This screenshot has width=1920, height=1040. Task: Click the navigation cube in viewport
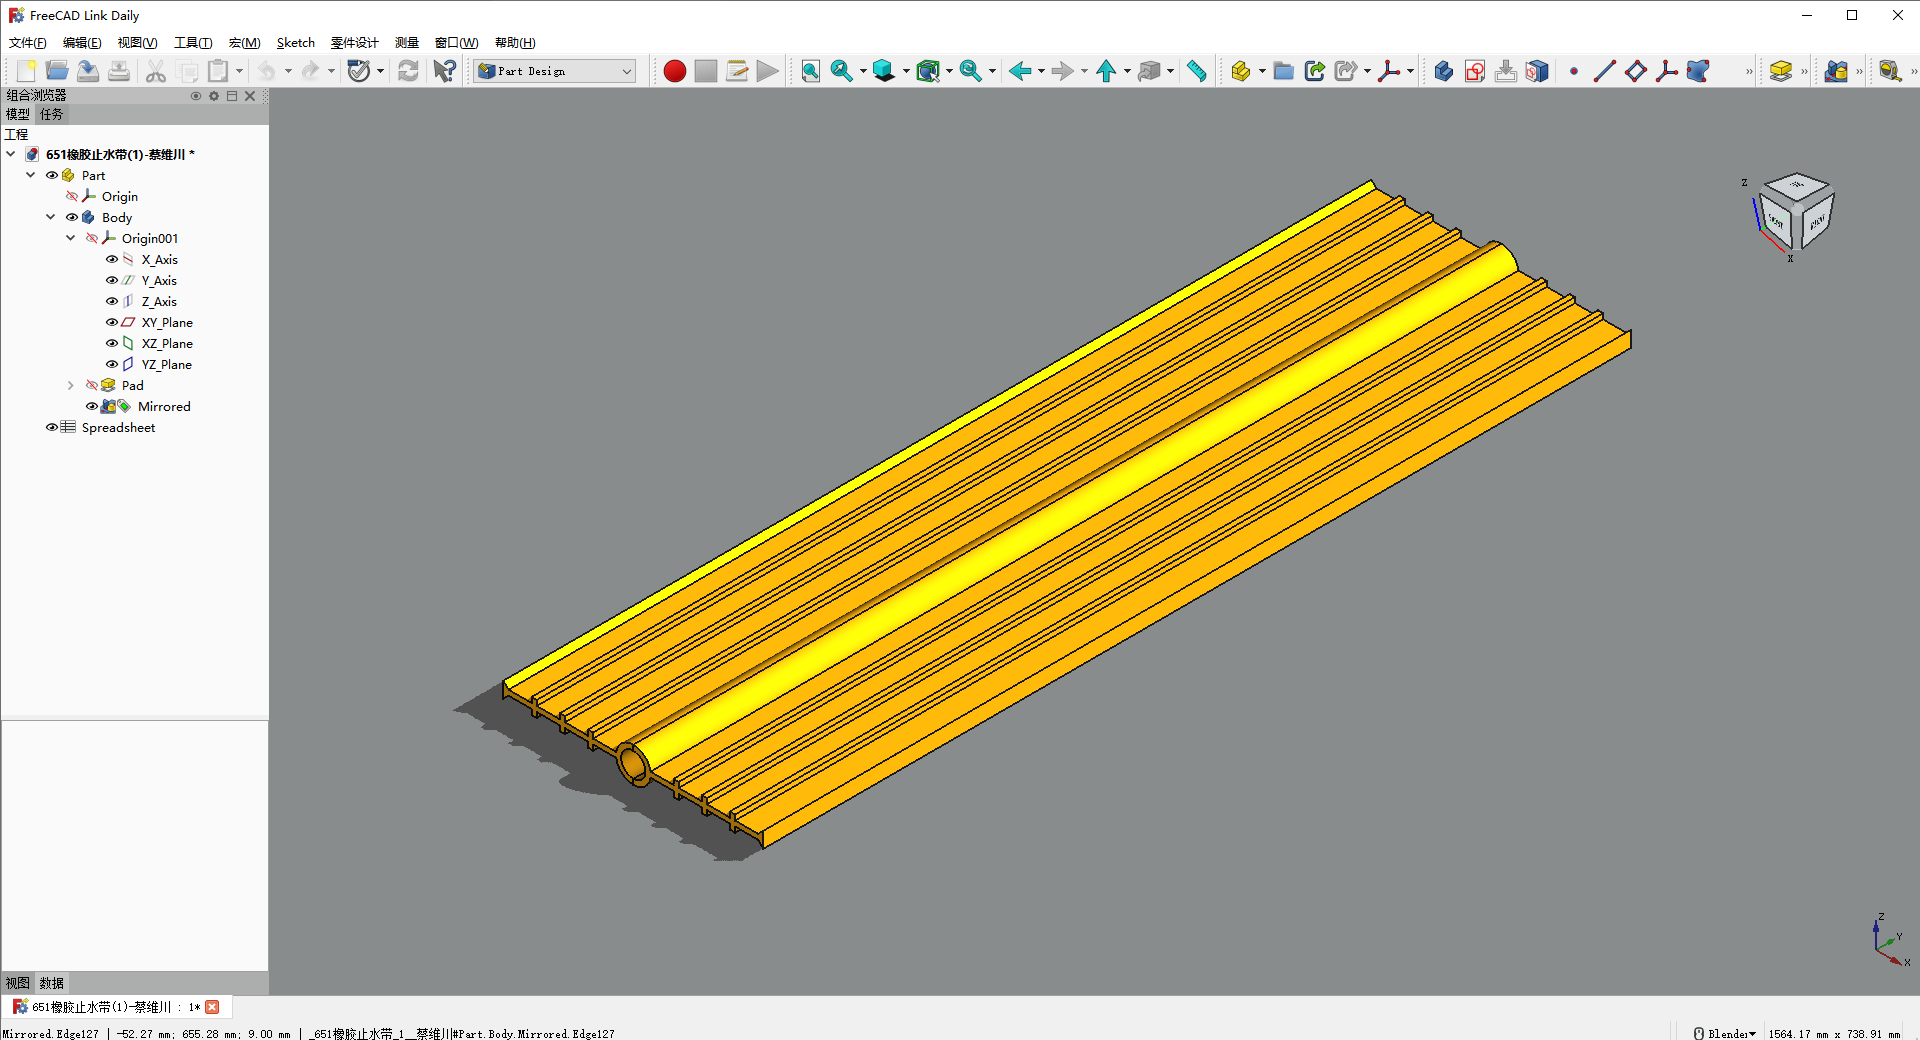(x=1796, y=213)
